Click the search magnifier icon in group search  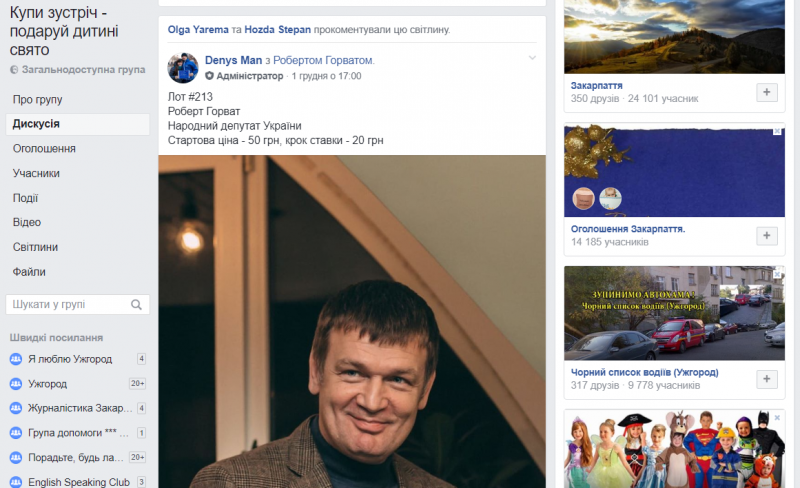click(136, 305)
